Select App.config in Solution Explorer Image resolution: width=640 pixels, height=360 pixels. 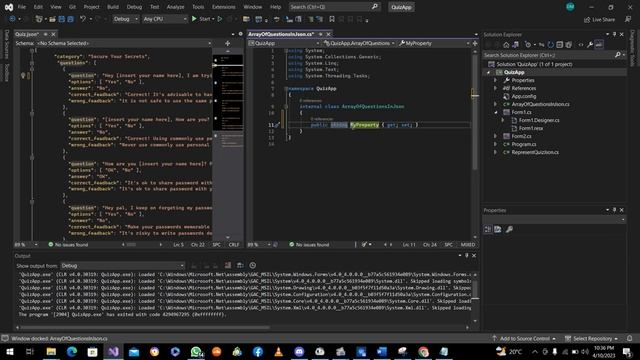524,96
